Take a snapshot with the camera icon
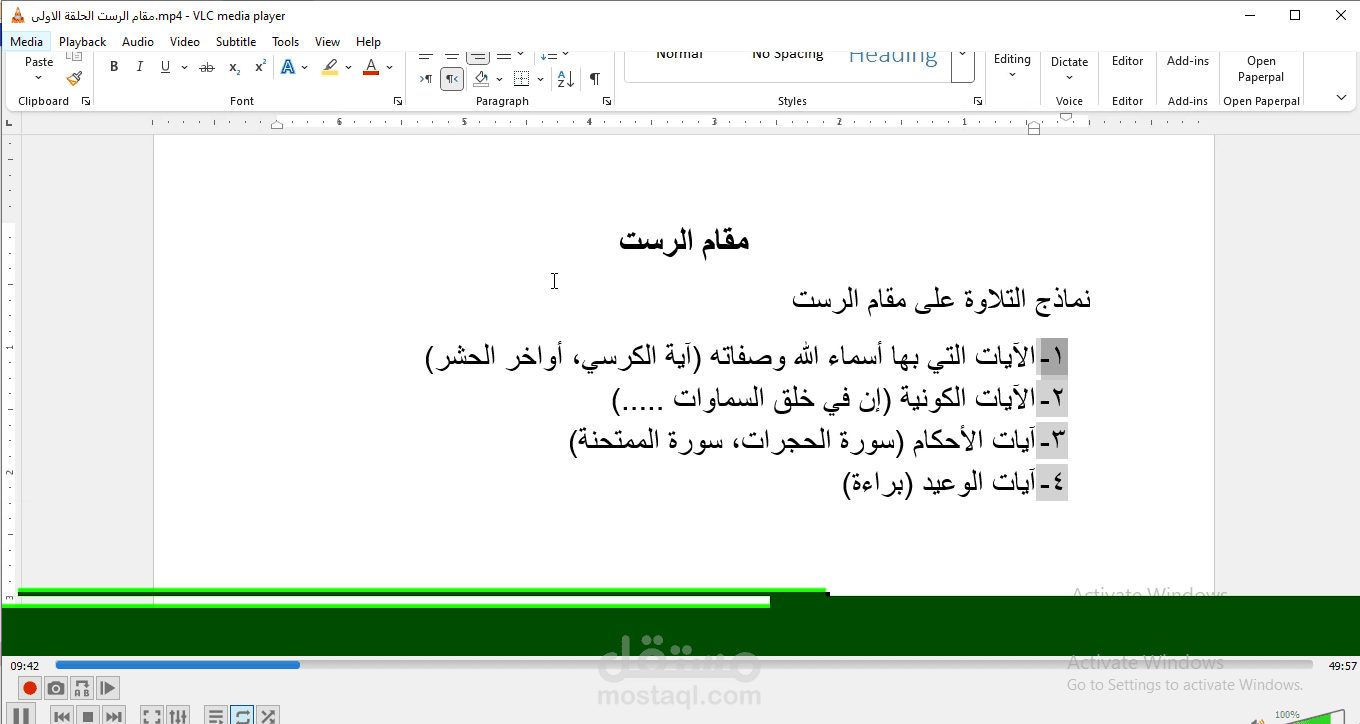Image resolution: width=1360 pixels, height=724 pixels. (x=56, y=688)
